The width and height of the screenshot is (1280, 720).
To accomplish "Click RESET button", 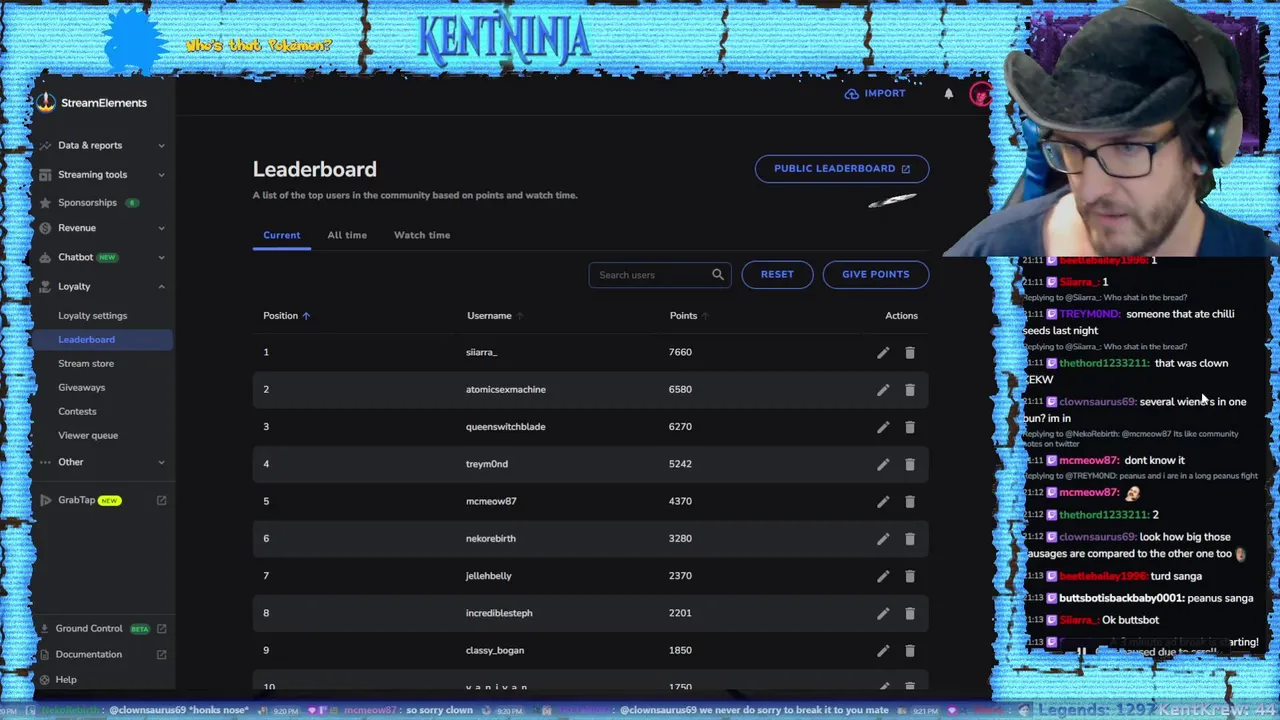I will tap(777, 274).
